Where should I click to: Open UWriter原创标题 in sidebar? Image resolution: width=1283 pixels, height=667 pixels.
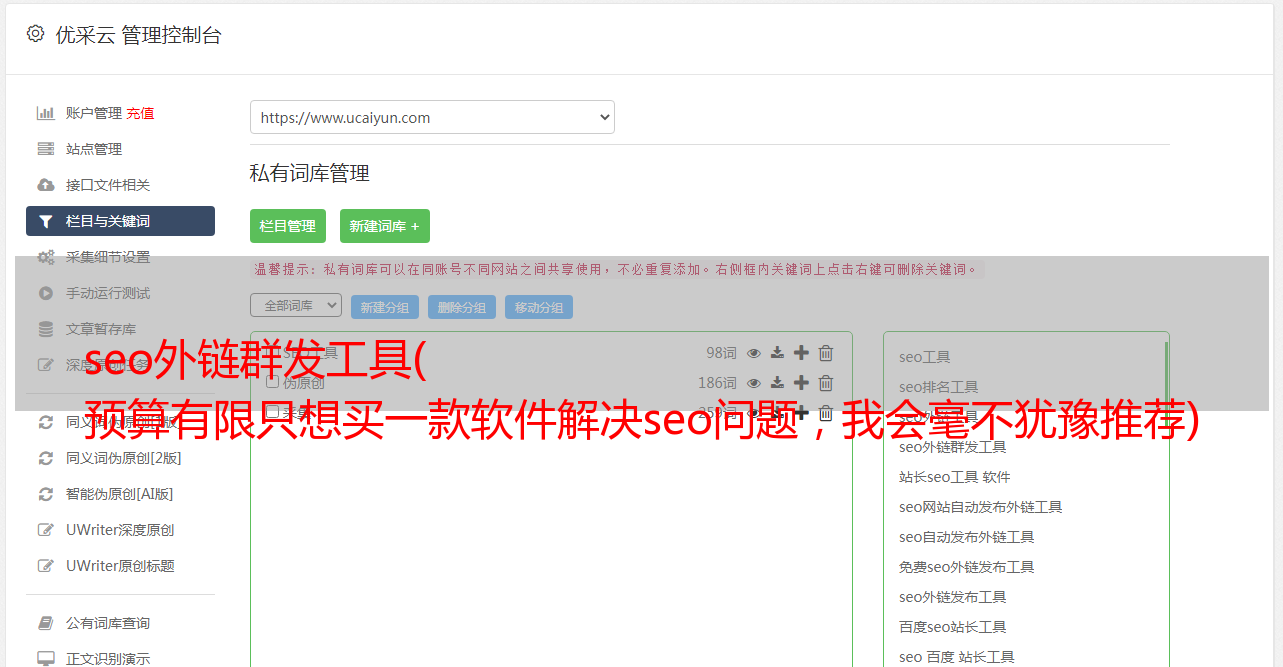tap(120, 566)
